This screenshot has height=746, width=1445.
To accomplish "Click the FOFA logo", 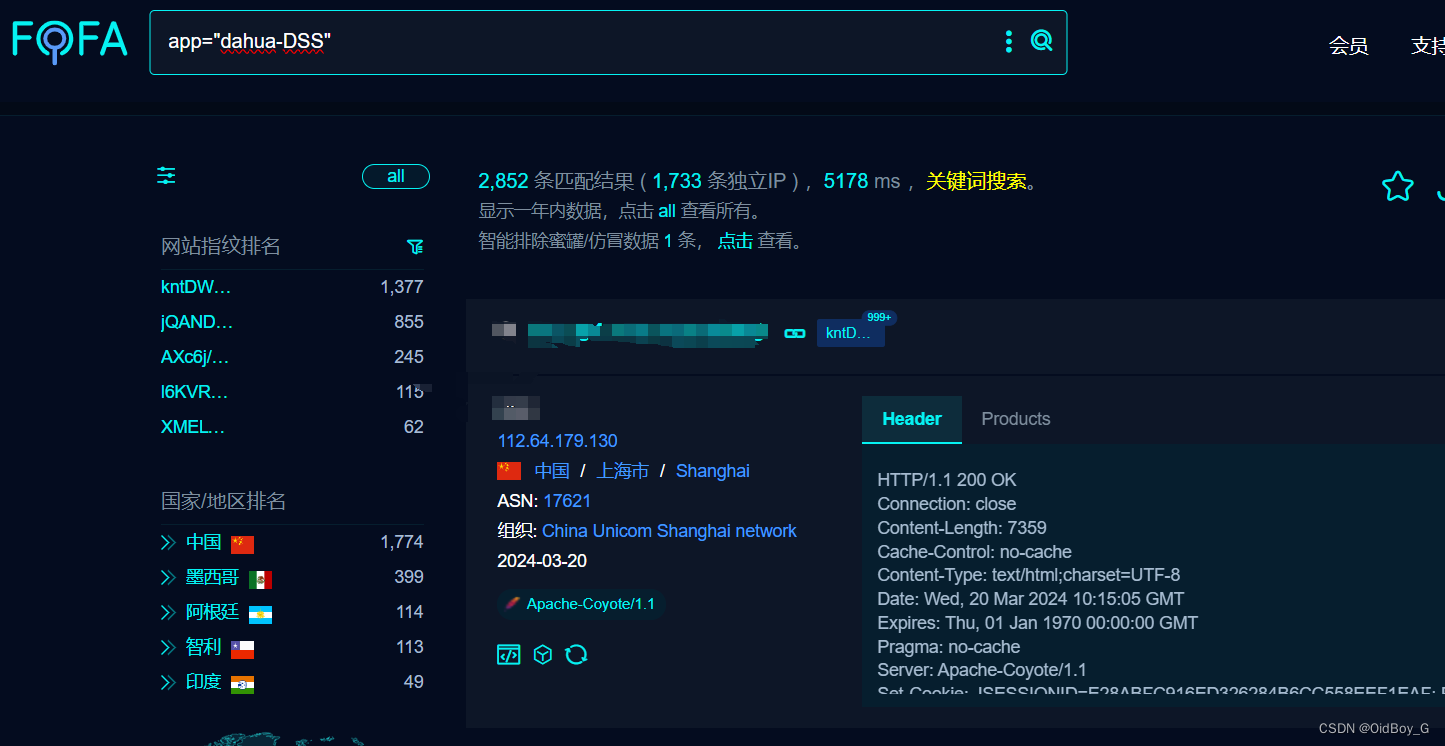I will [x=69, y=41].
